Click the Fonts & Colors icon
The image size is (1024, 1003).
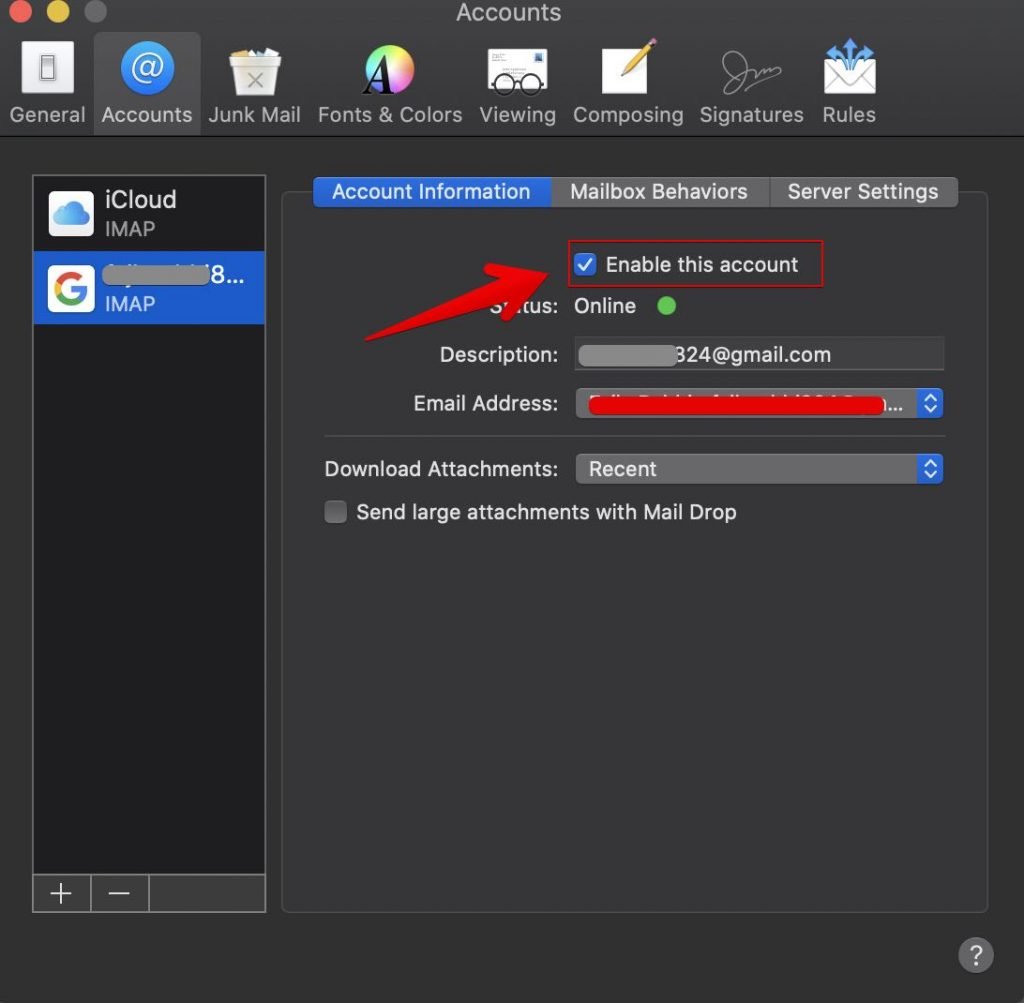click(x=390, y=72)
